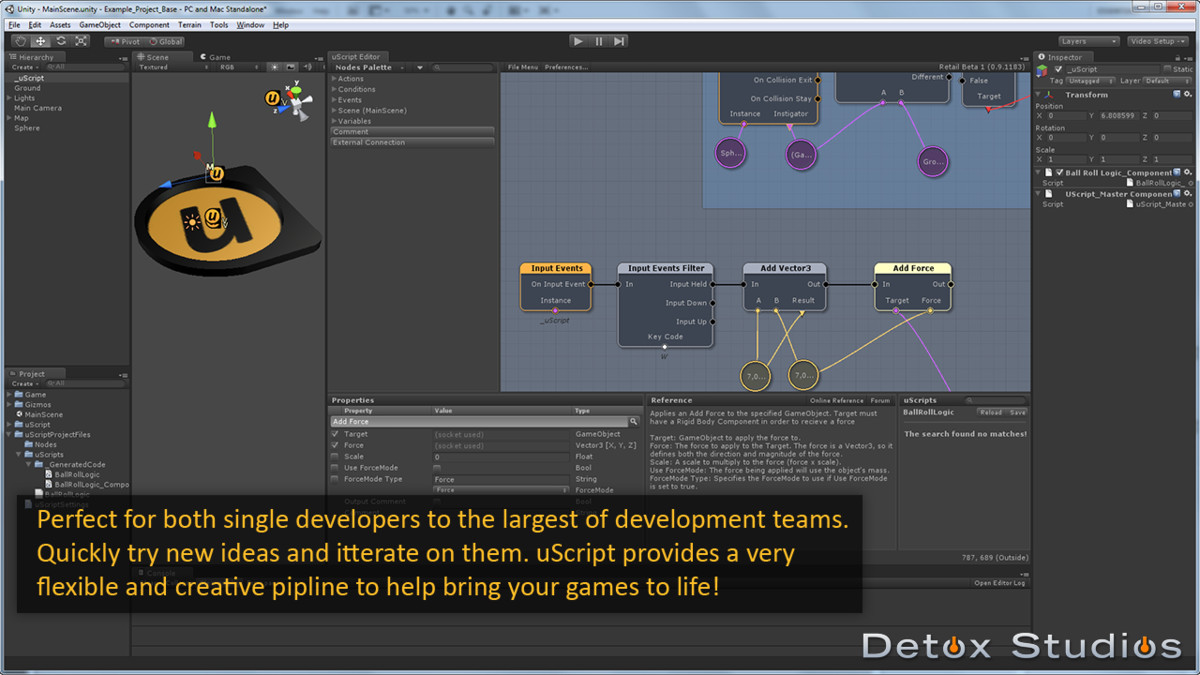Select the Add Force node header
Image resolution: width=1200 pixels, height=675 pixels.
pos(913,268)
